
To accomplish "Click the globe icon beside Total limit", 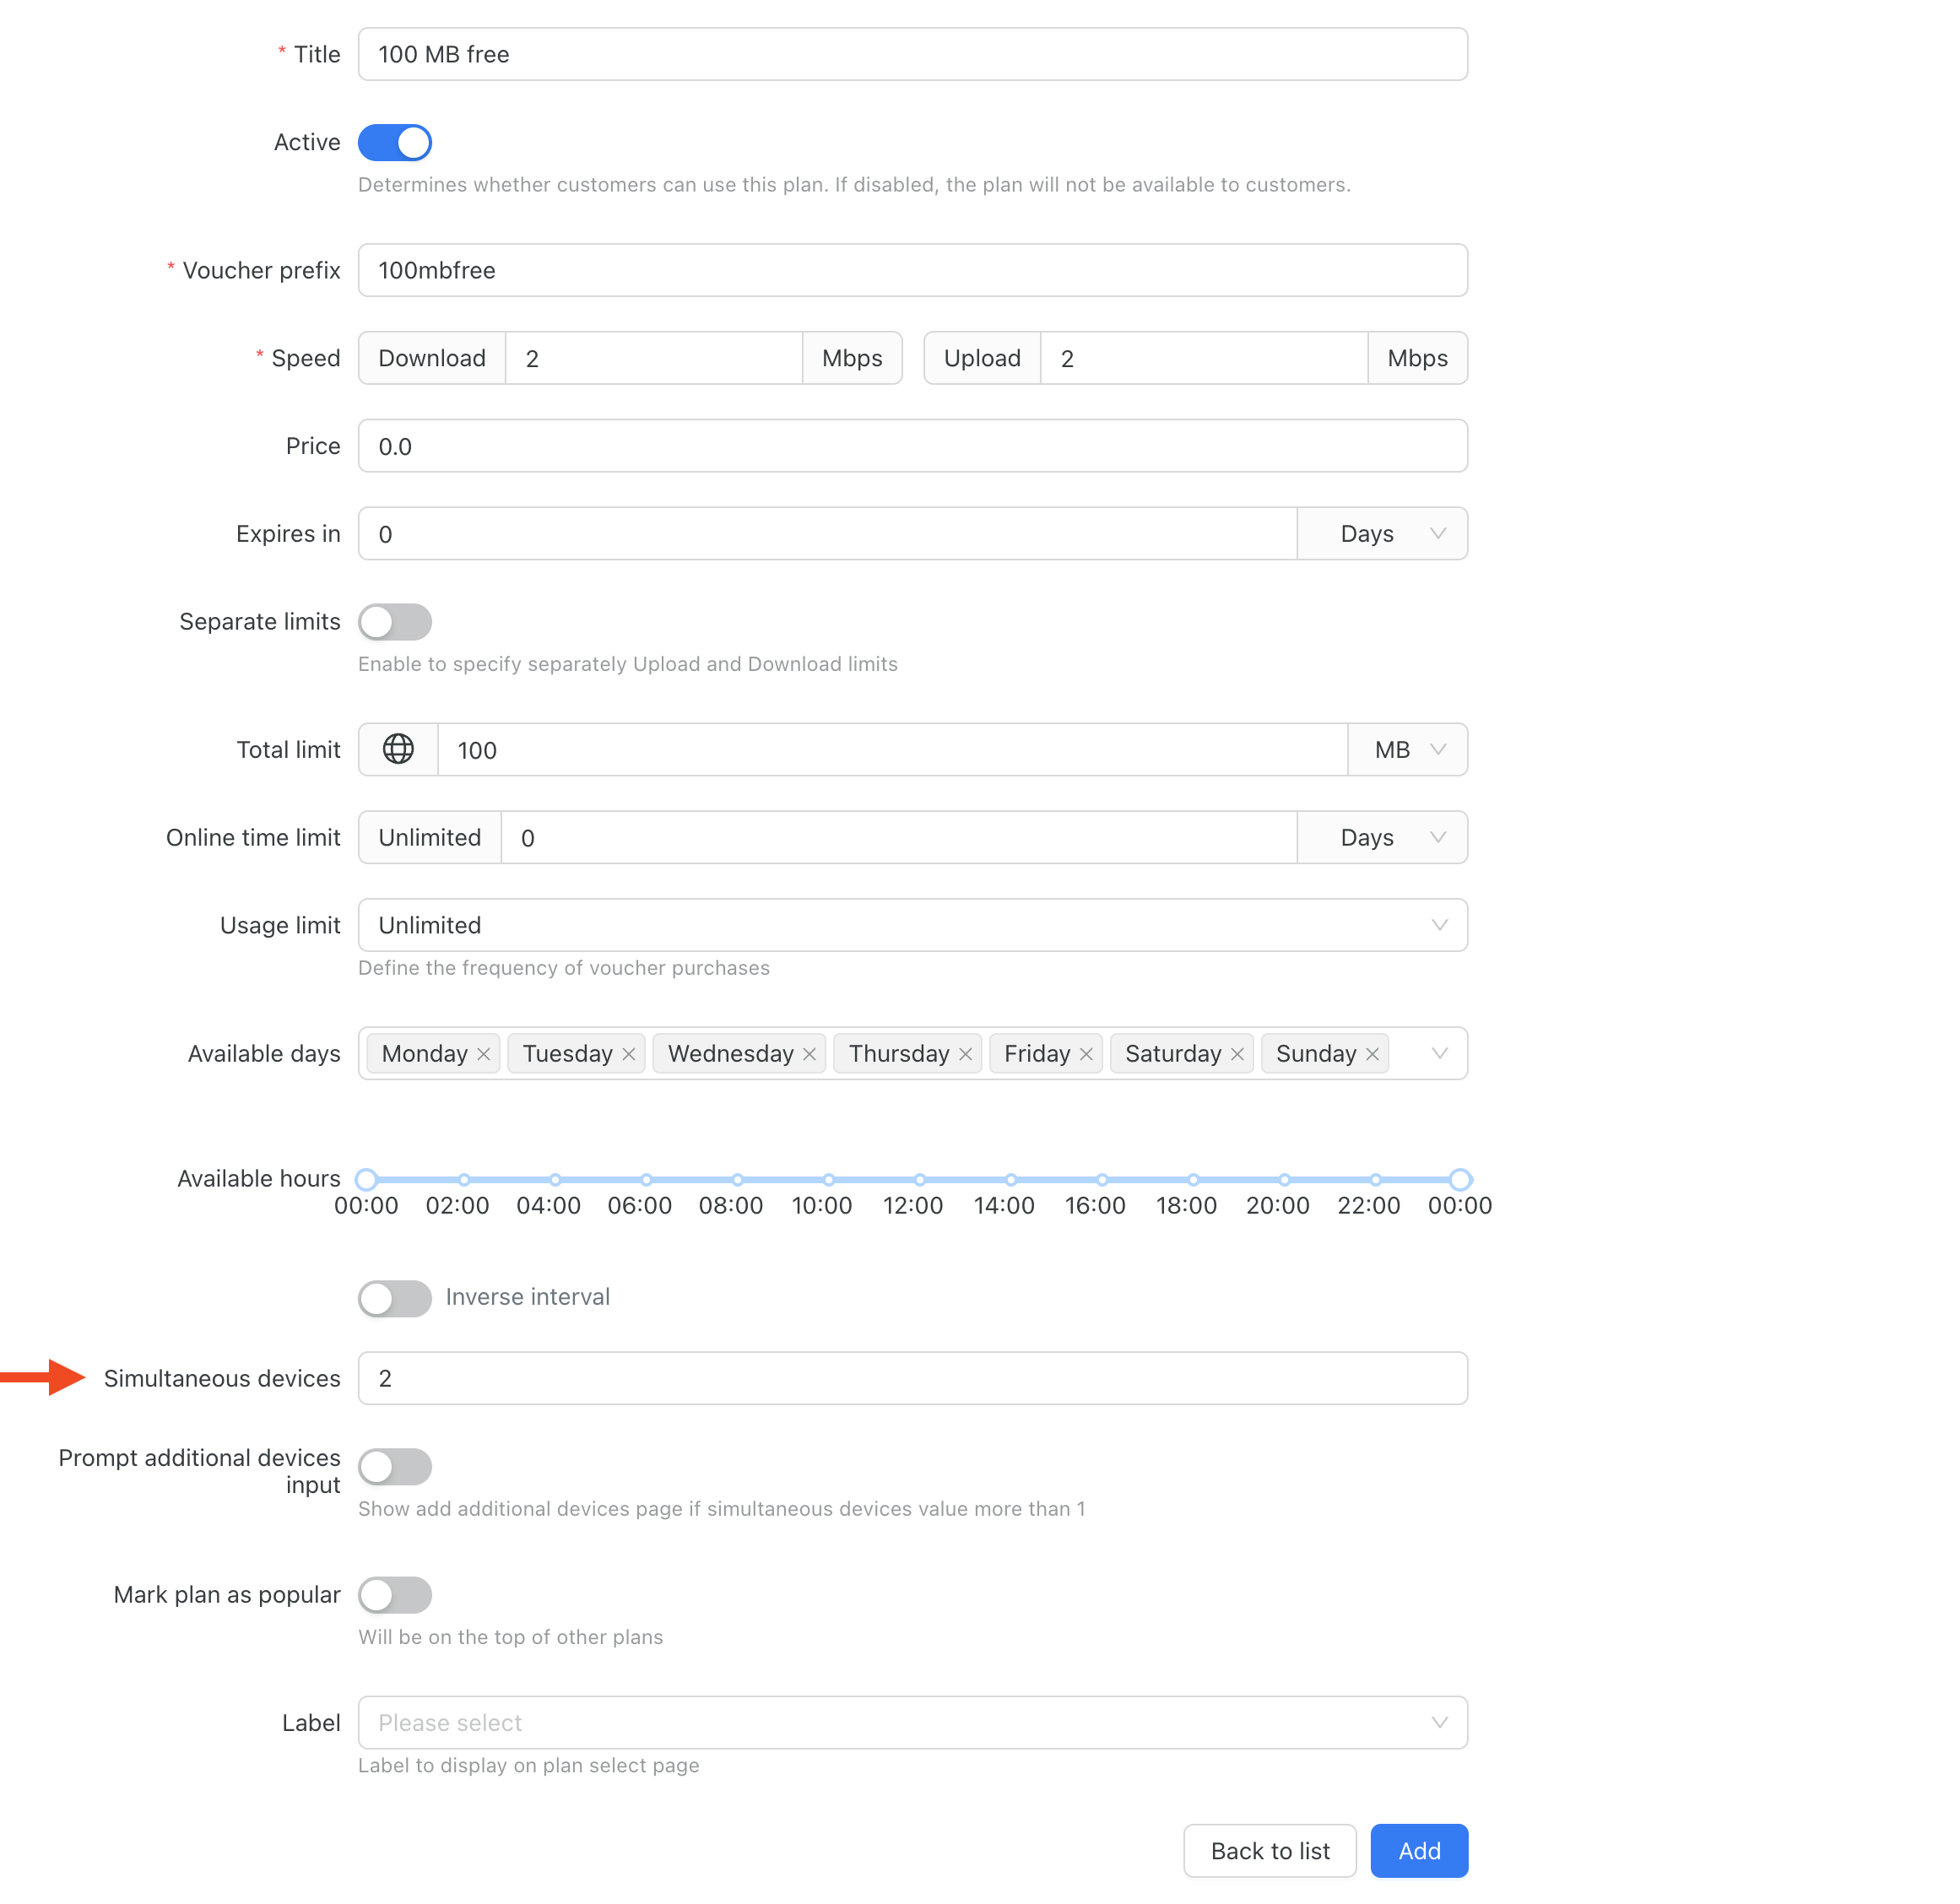I will [x=398, y=749].
